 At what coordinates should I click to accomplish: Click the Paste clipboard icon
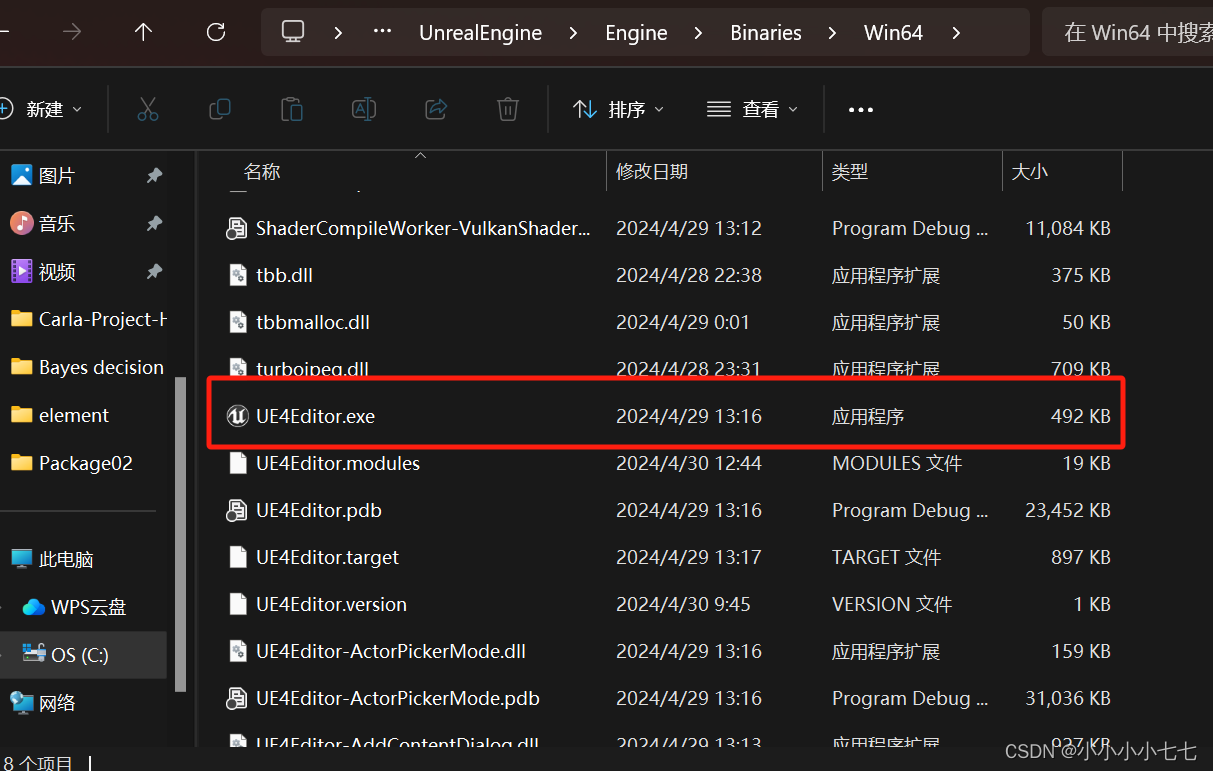(291, 109)
